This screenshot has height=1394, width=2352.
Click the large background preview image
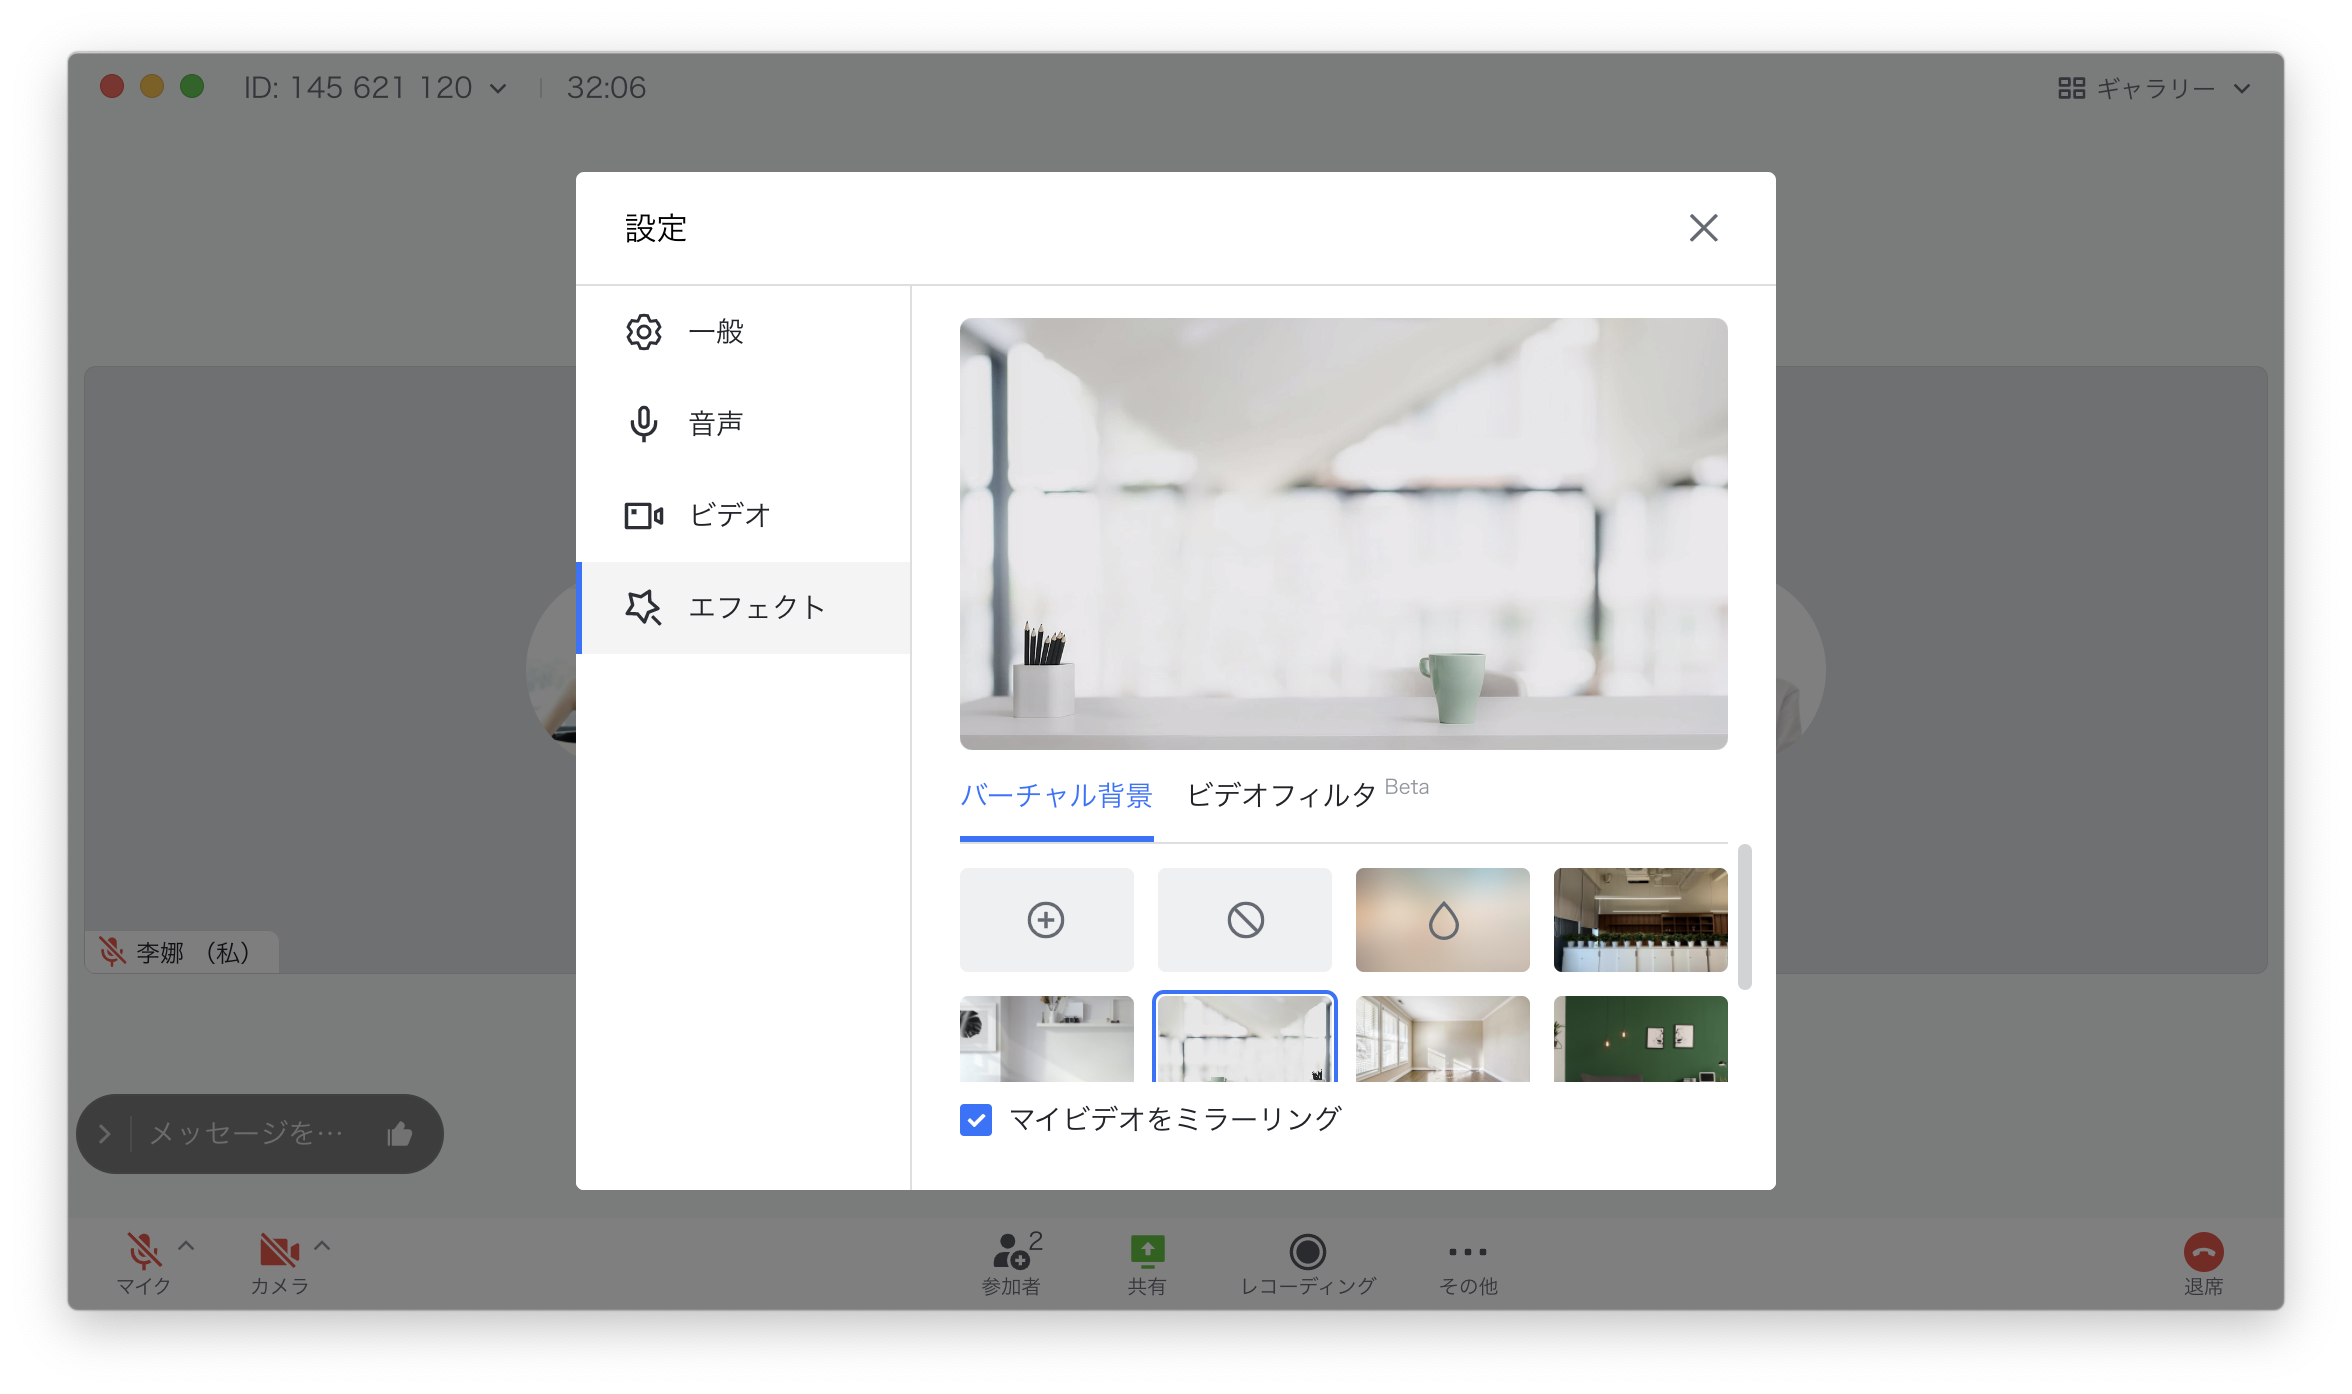(1343, 533)
